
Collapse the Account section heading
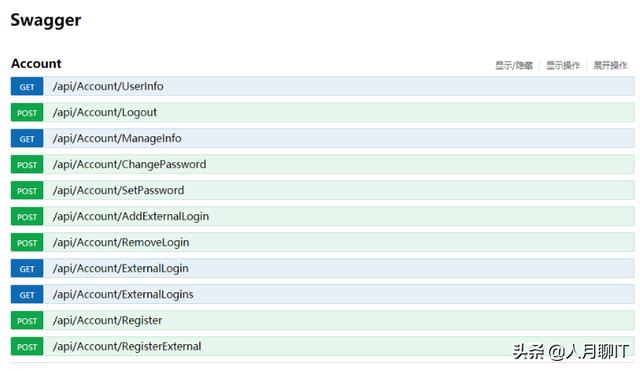pyautogui.click(x=36, y=64)
